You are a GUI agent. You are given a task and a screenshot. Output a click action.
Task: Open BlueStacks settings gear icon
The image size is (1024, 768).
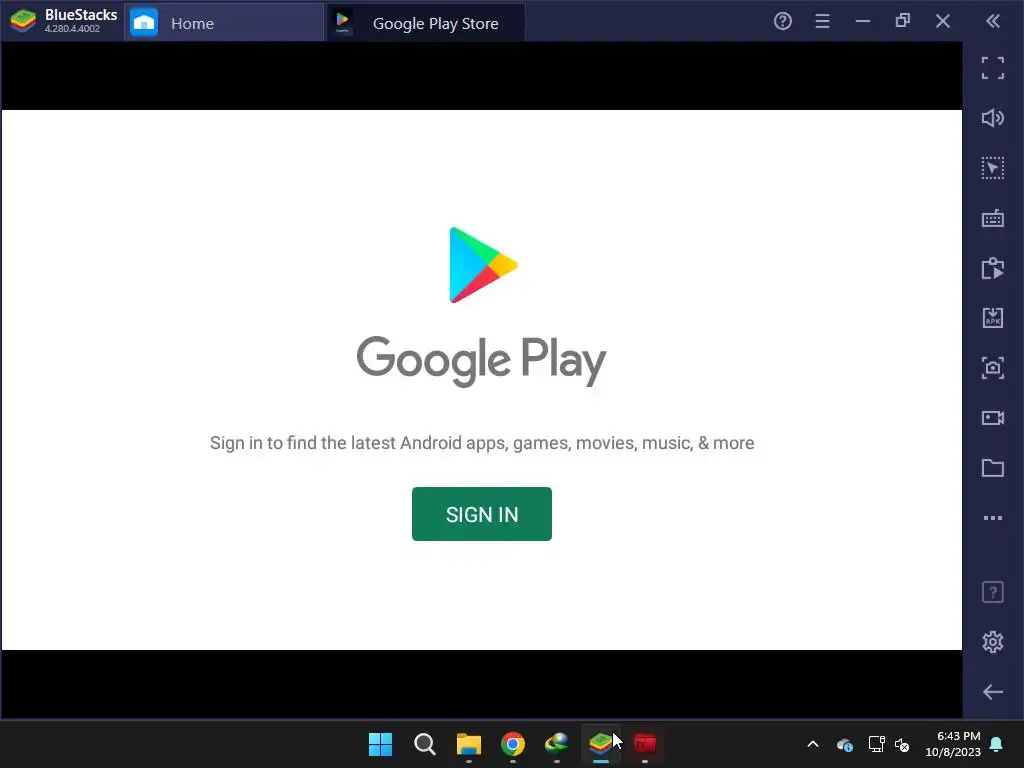click(x=993, y=642)
